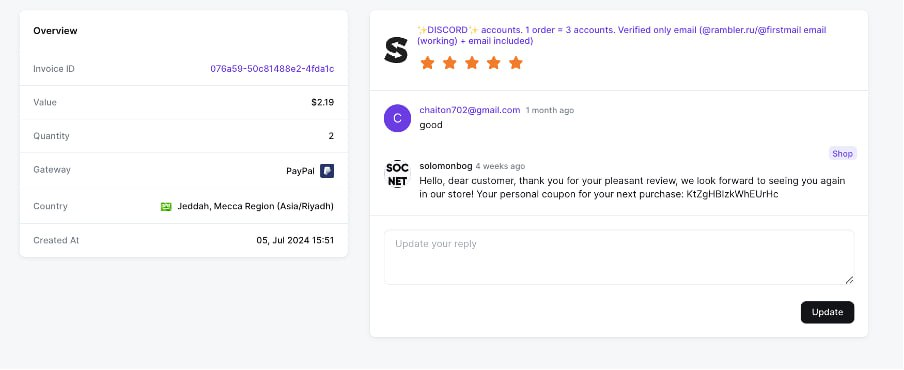
Task: Click the Created At date value
Action: click(295, 240)
